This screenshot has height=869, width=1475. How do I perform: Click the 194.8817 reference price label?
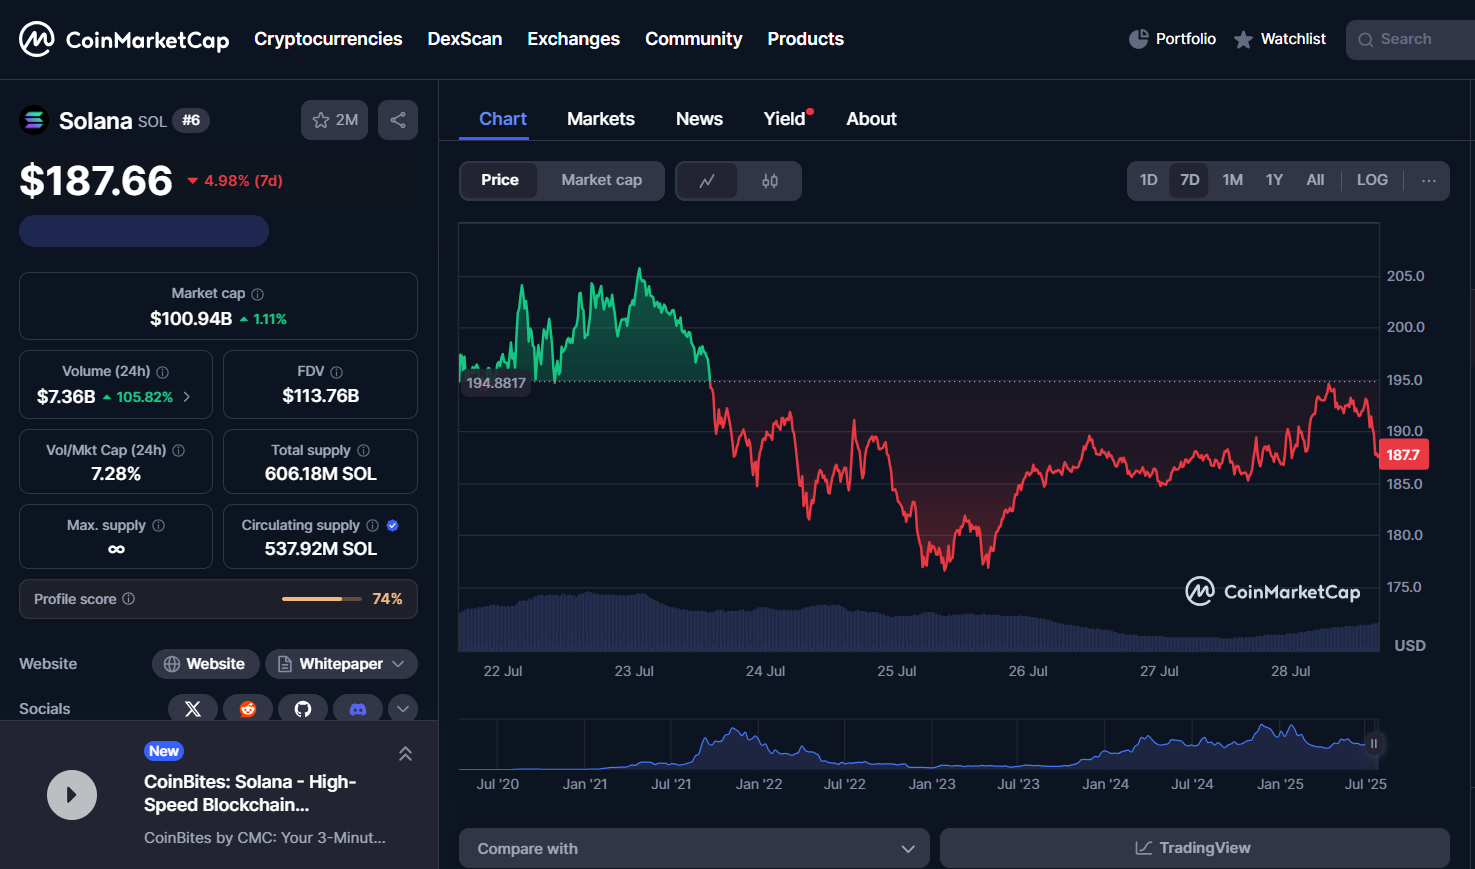coord(496,383)
